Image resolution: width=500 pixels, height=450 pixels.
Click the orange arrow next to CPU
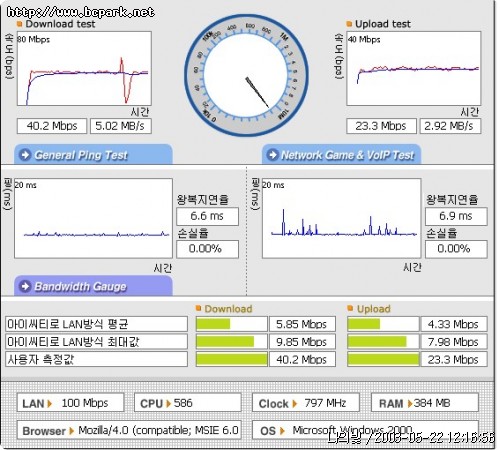coord(168,404)
